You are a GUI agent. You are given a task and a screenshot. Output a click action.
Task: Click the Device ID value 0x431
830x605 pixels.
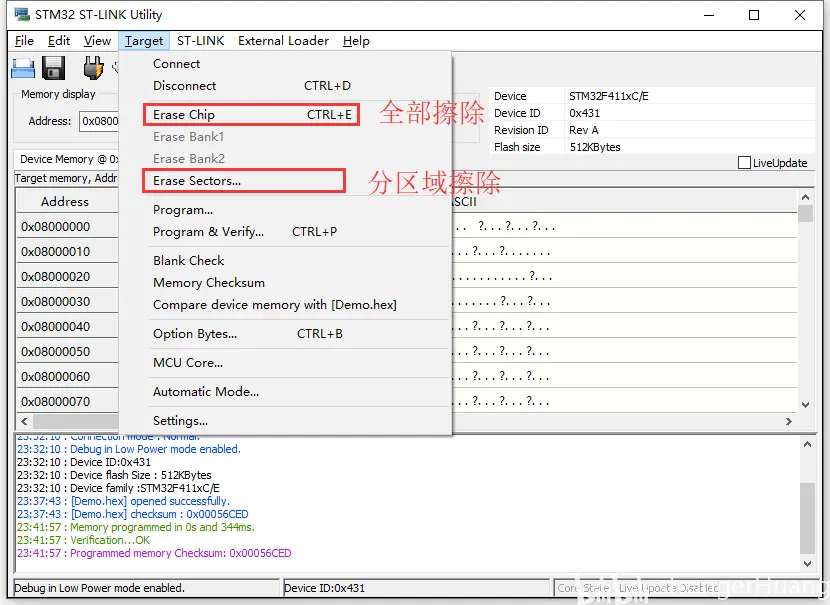pos(584,113)
